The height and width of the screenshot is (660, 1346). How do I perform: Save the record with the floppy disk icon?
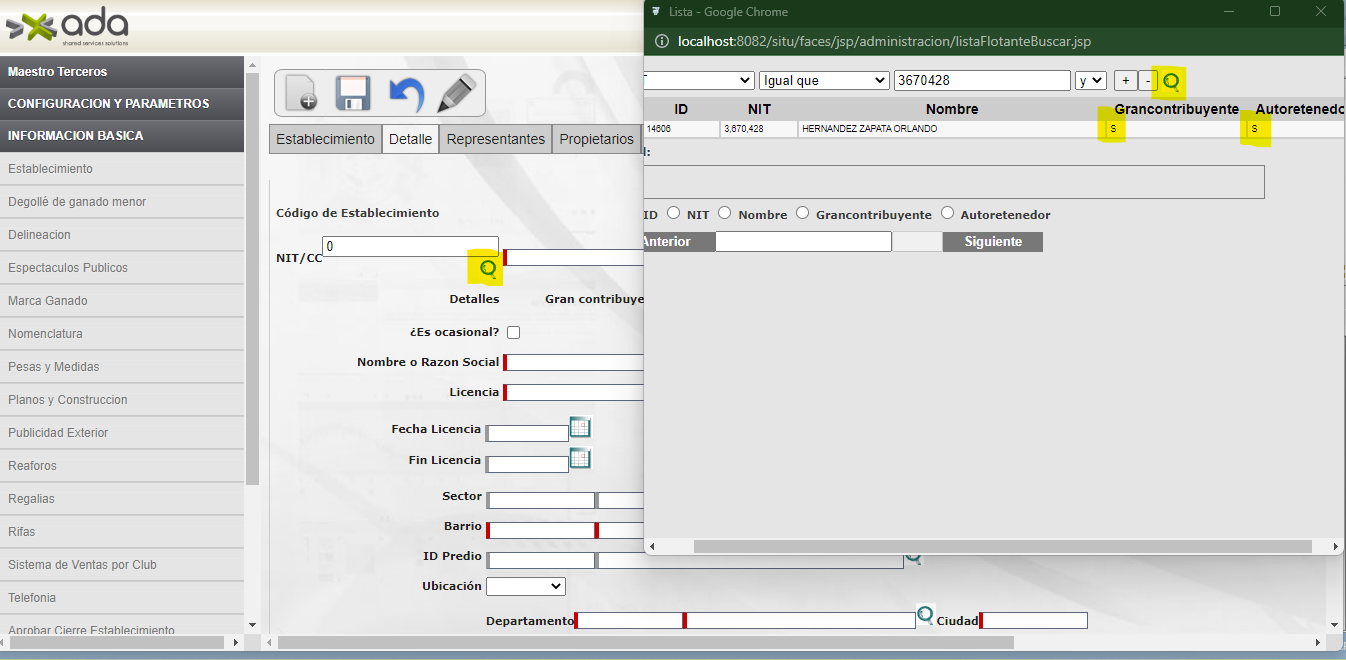(x=353, y=94)
